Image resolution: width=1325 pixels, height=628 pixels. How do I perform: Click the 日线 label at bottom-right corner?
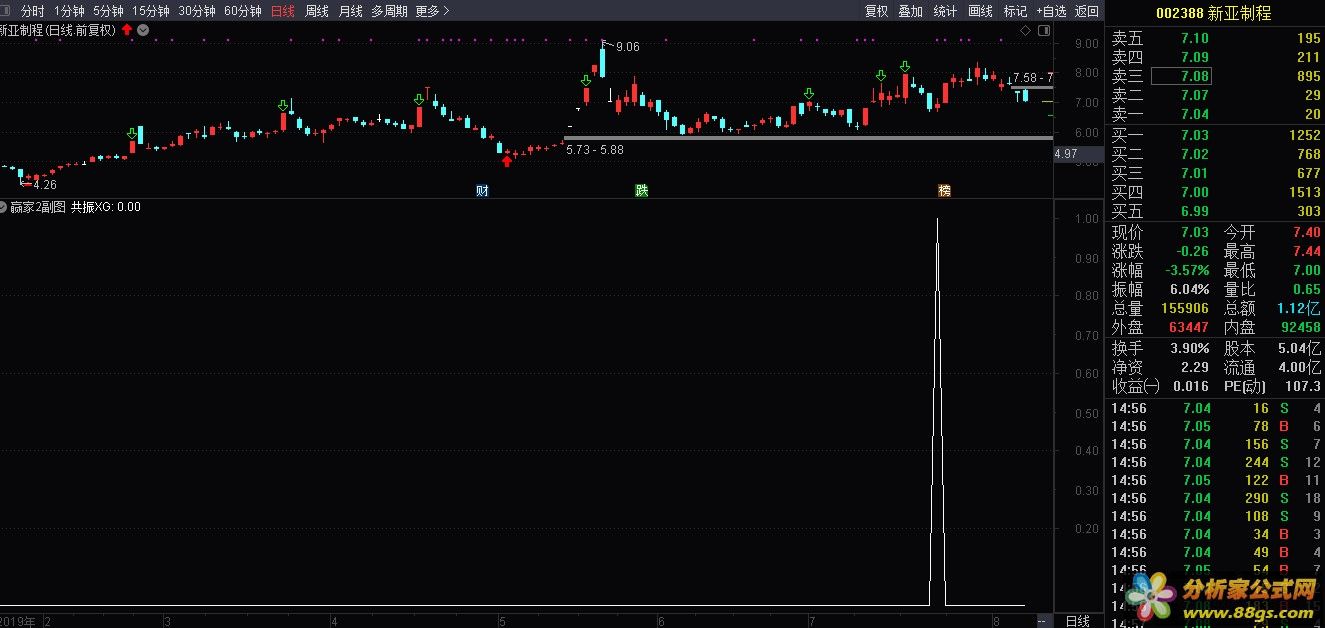point(1077,621)
